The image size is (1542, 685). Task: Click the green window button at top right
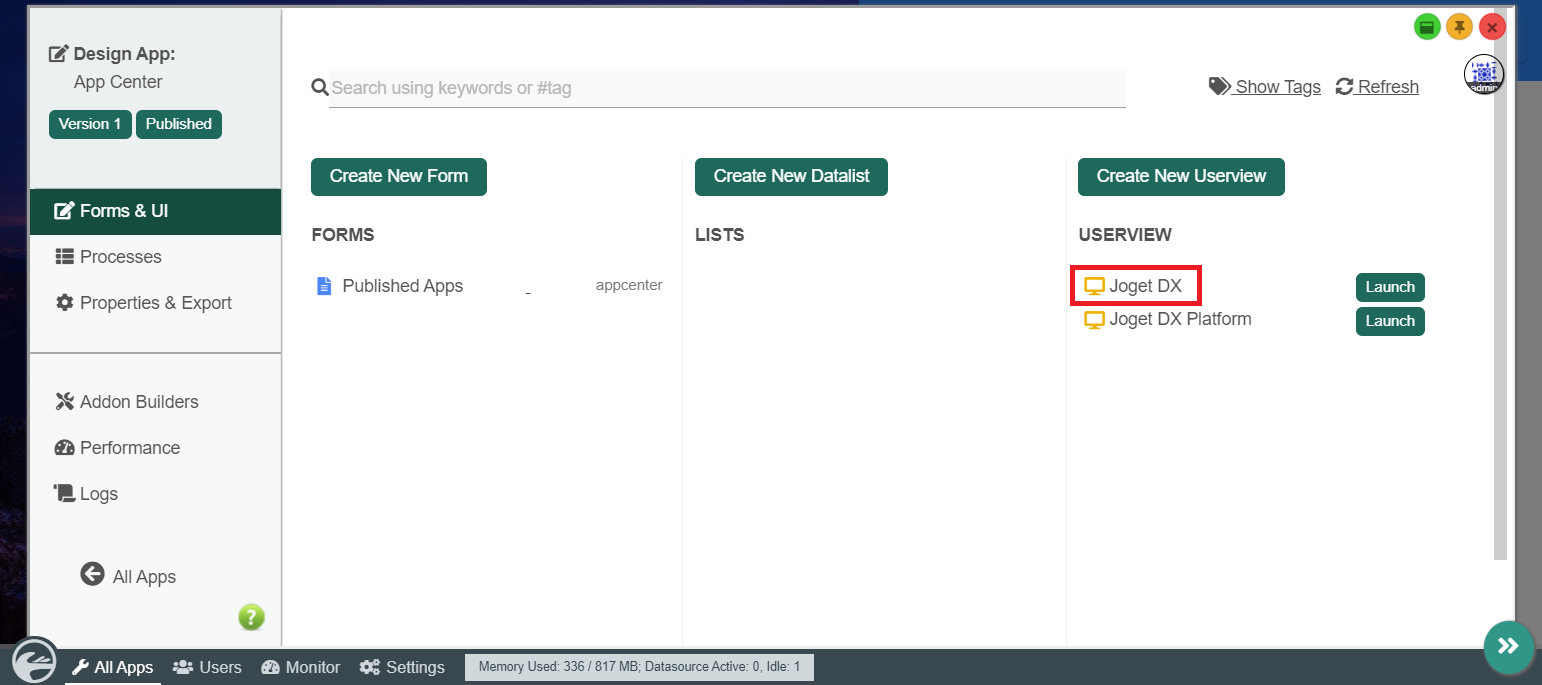1427,27
